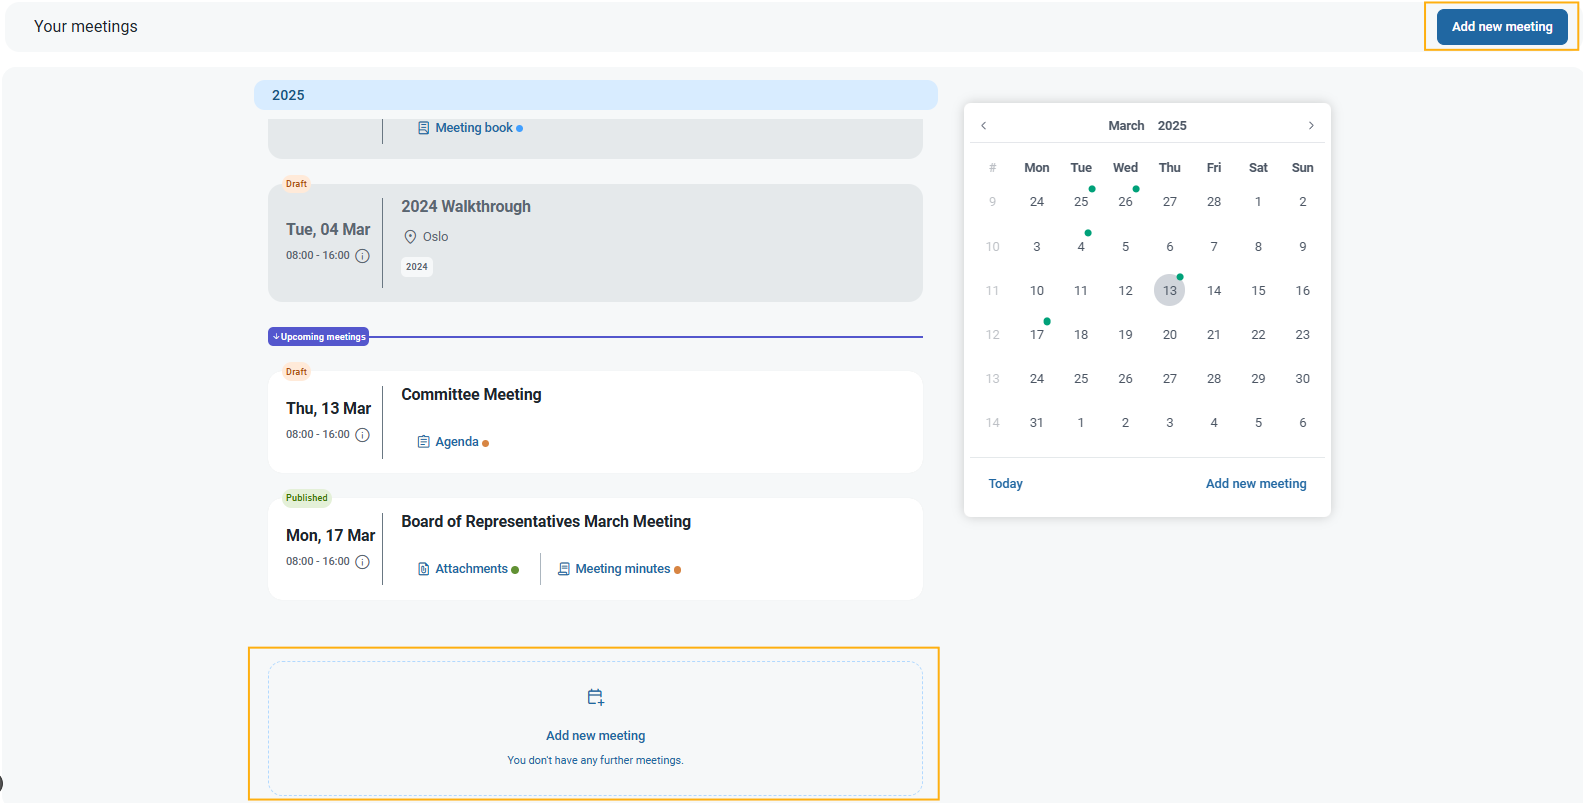Click the Draft badge on Committee Meeting
The width and height of the screenshot is (1583, 803).
click(x=296, y=372)
